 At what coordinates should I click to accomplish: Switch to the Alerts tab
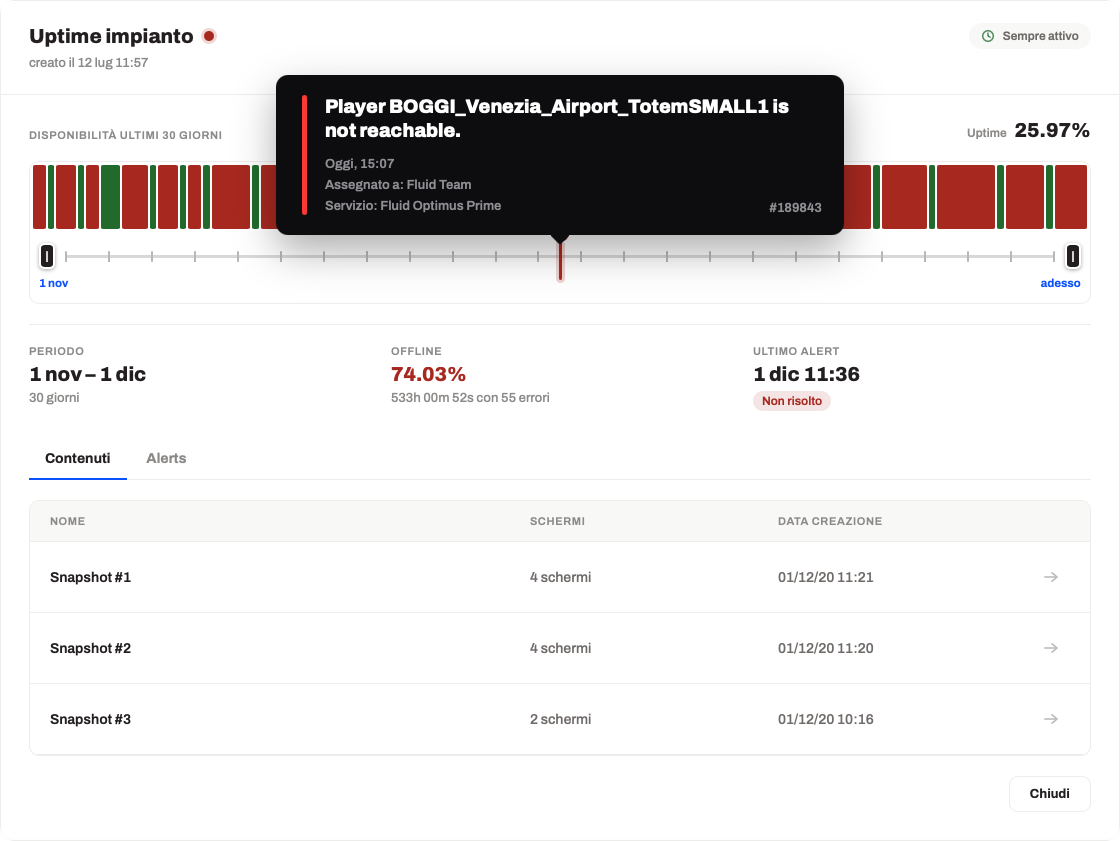tap(166, 458)
